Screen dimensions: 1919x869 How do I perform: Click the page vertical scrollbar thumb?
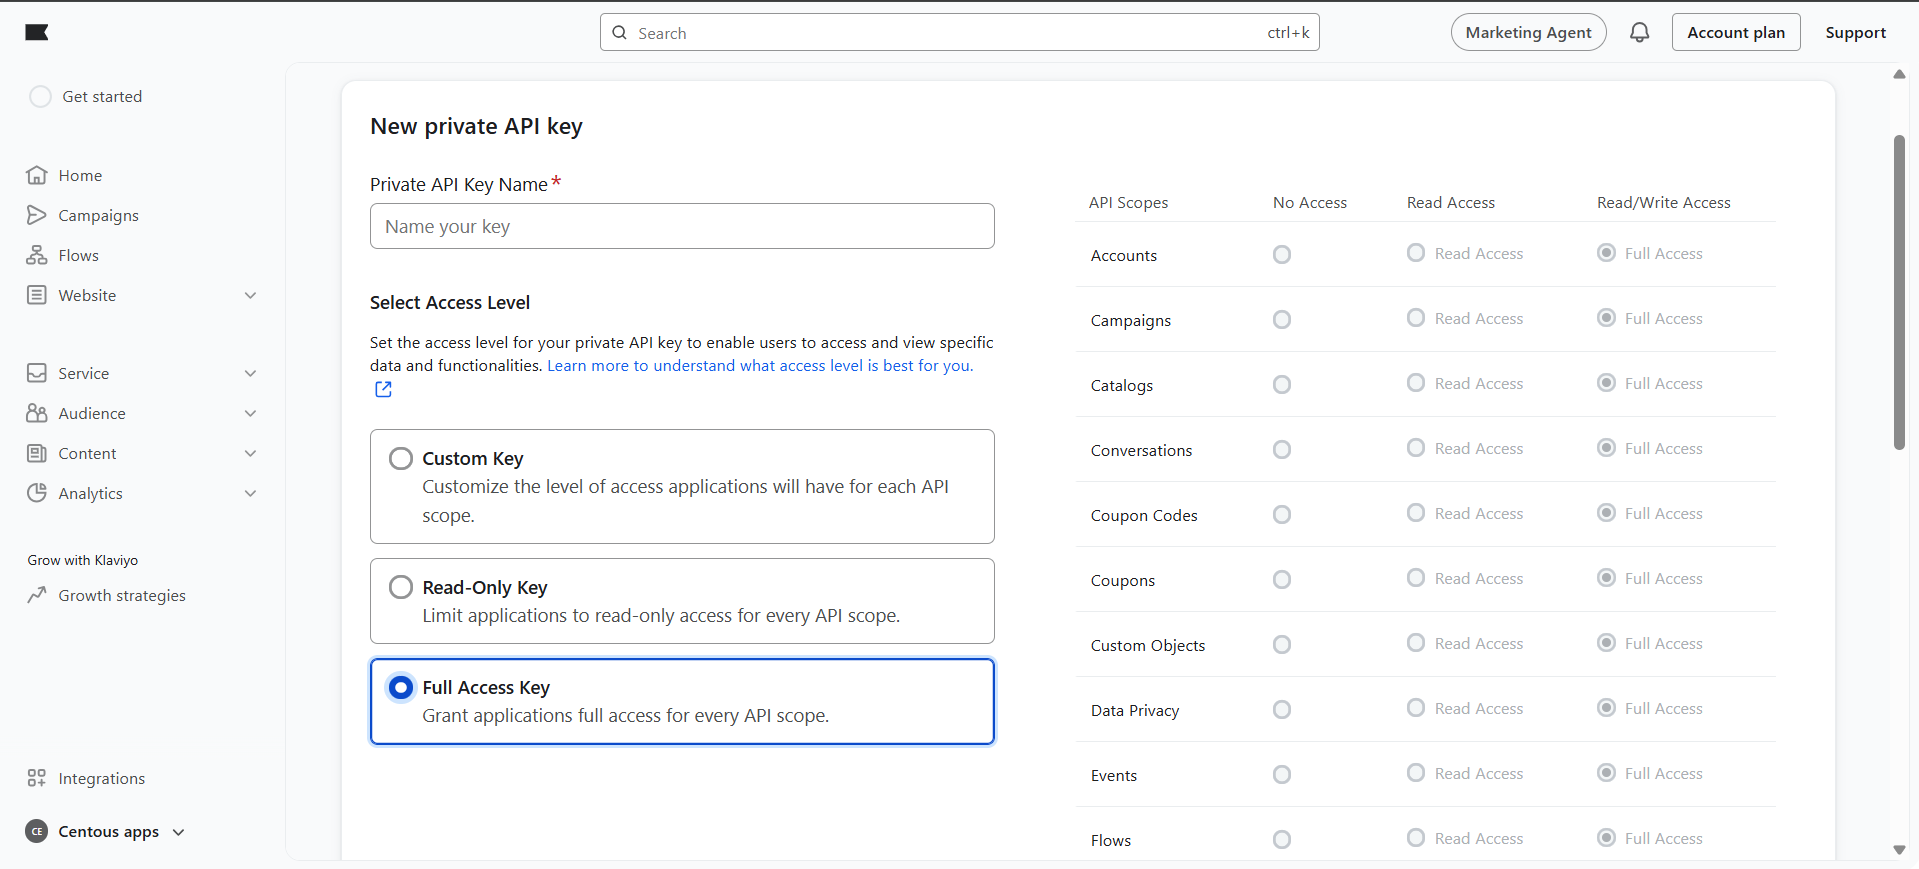click(1899, 292)
